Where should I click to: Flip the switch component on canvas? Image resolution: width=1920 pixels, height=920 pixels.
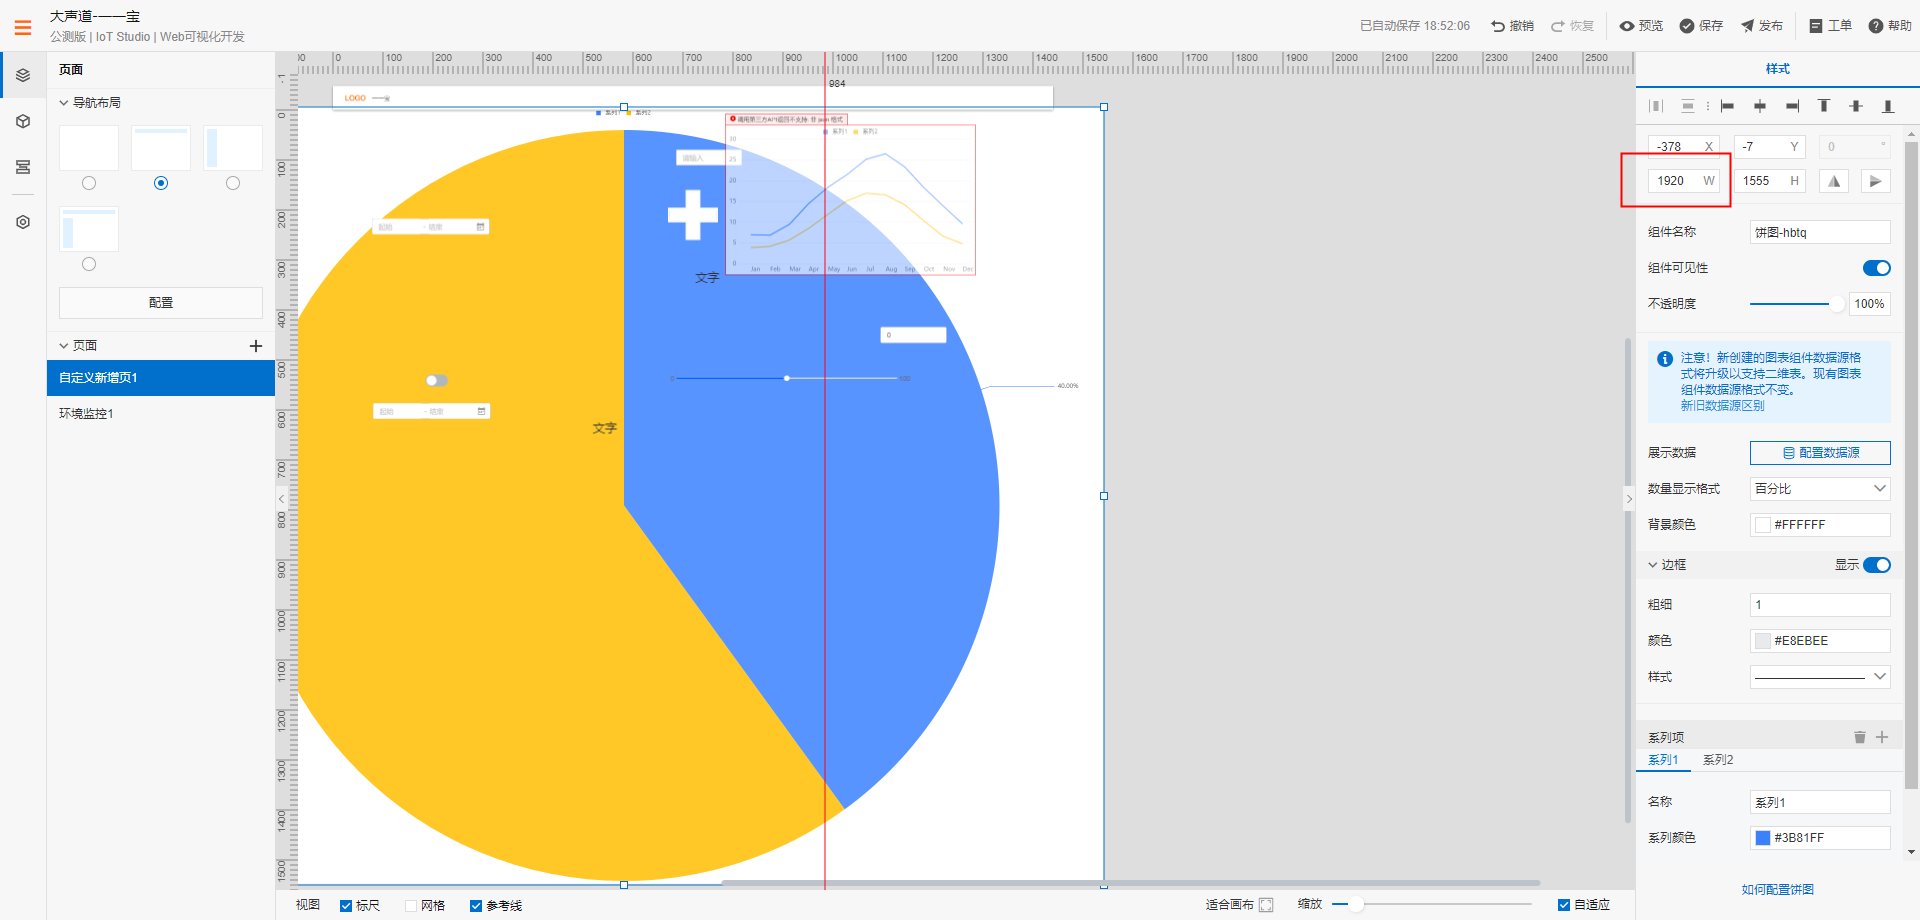pos(437,380)
